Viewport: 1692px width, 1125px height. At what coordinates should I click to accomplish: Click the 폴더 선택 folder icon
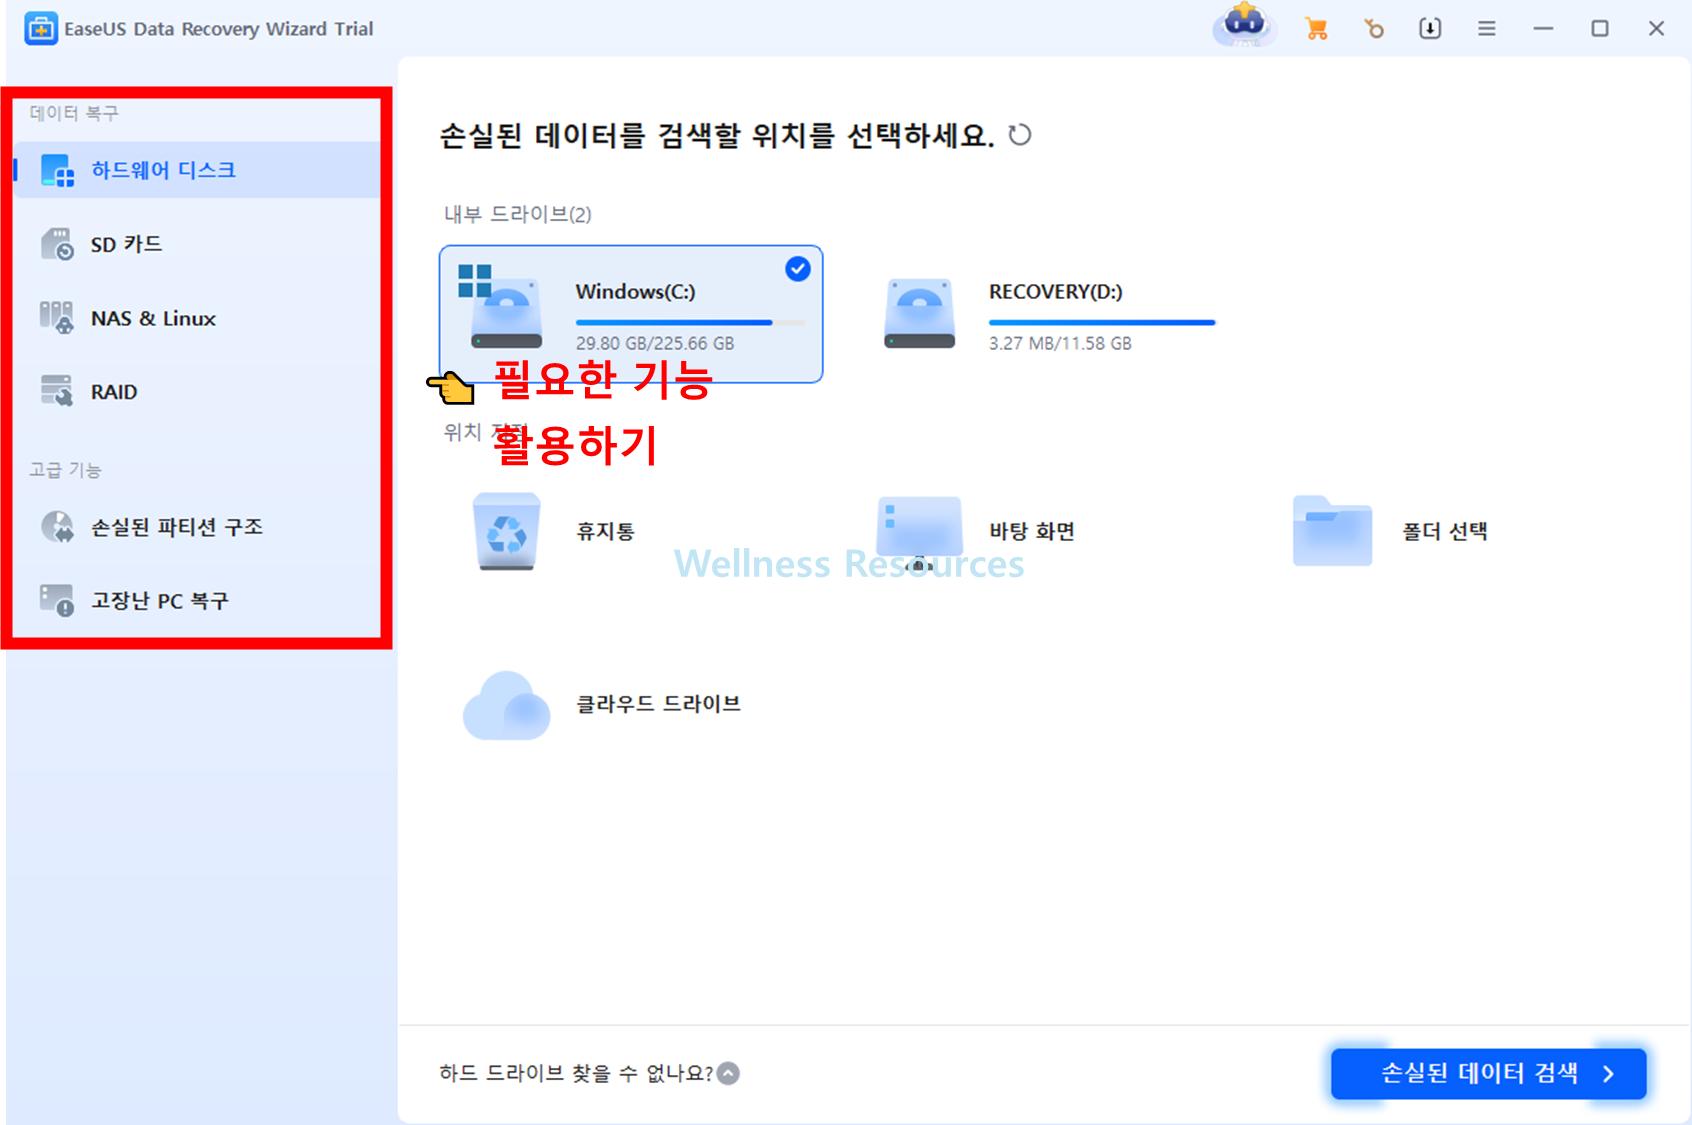[x=1333, y=531]
